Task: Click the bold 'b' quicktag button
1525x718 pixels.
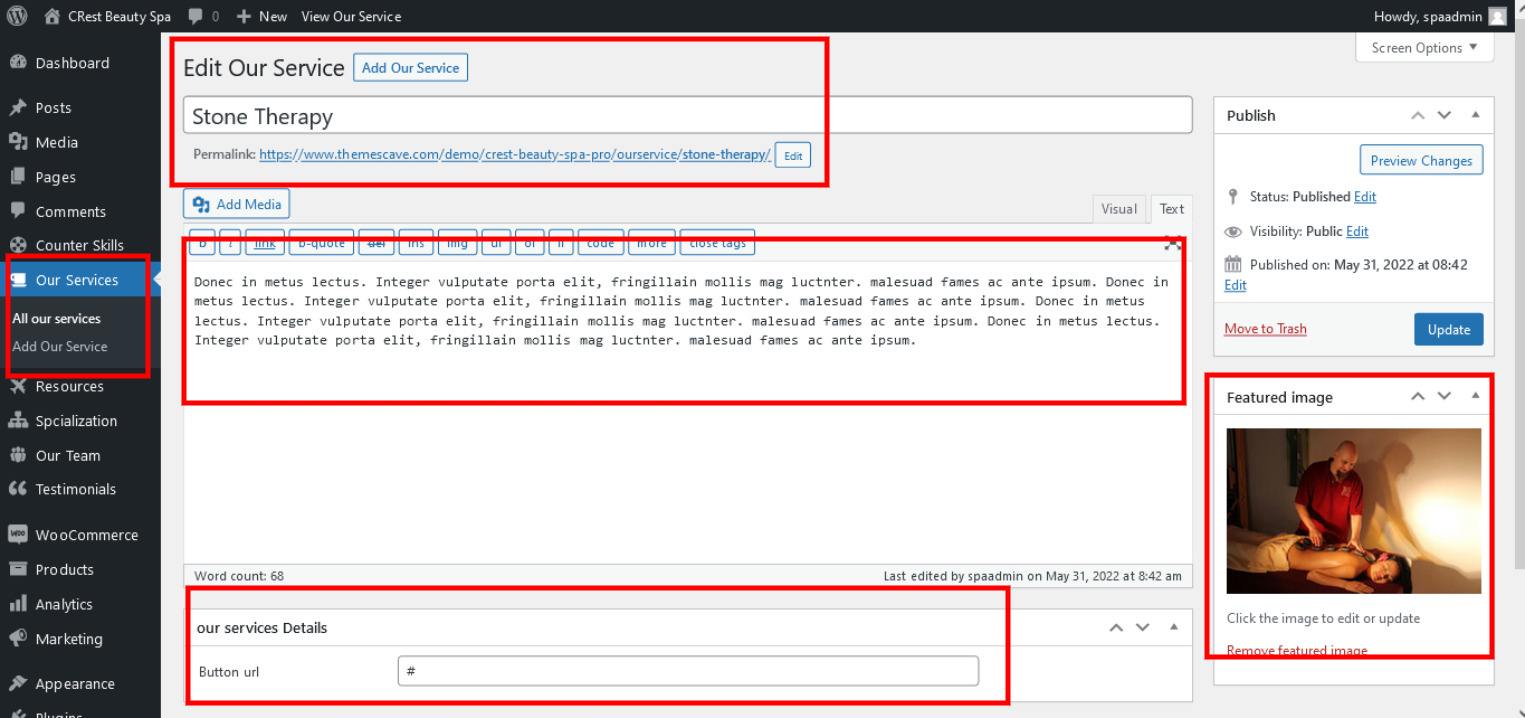Action: (x=202, y=243)
